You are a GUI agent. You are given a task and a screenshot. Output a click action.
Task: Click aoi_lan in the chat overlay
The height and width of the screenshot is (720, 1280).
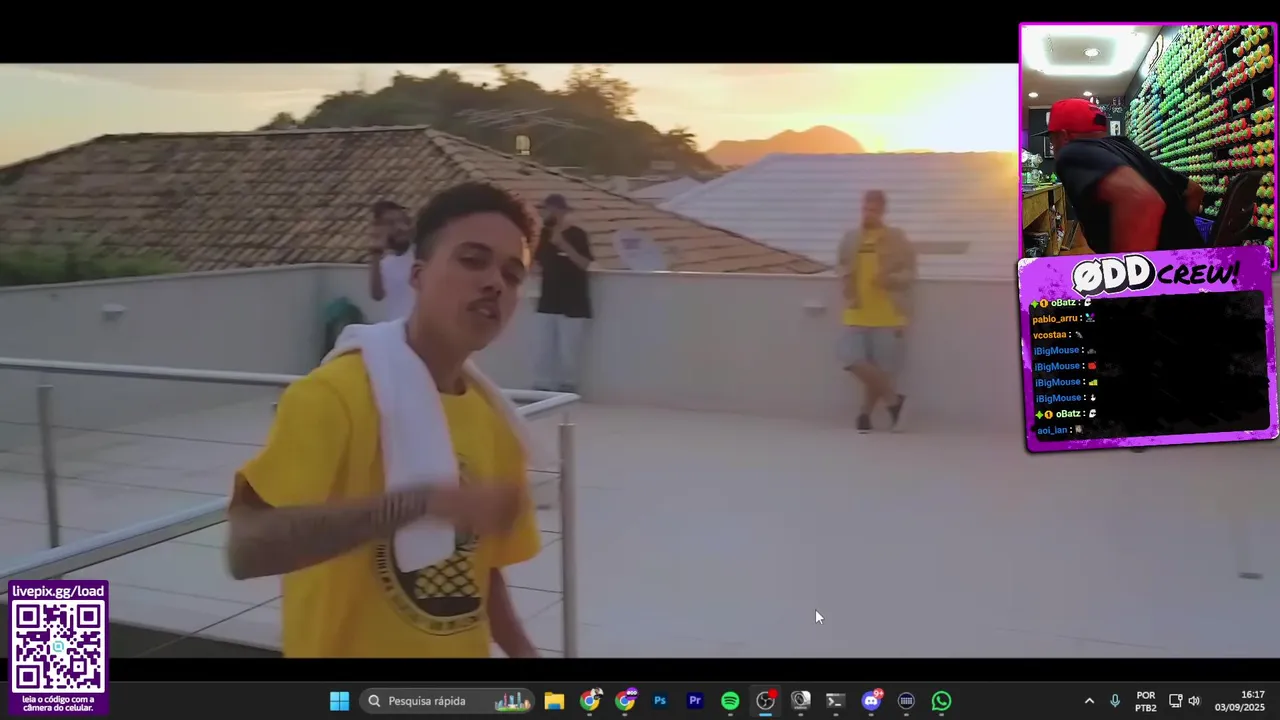click(1052, 430)
